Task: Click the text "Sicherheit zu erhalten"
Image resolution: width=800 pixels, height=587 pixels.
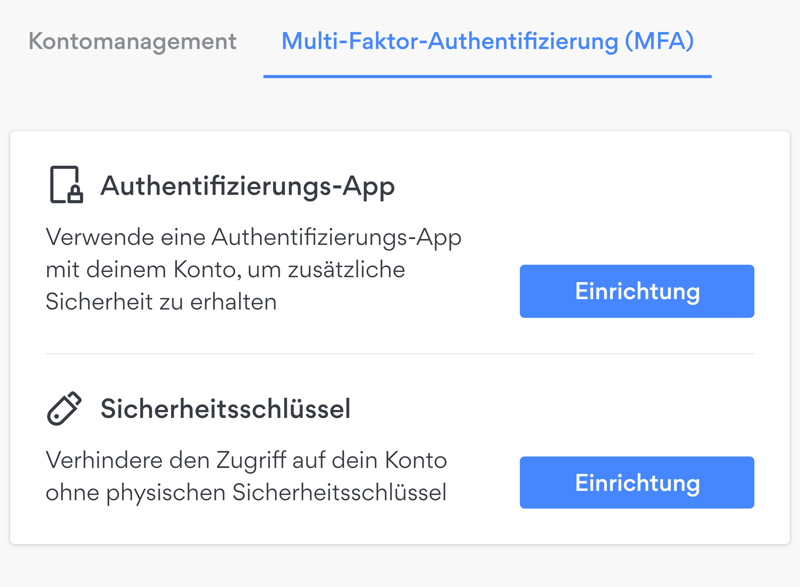Action: coord(161,302)
